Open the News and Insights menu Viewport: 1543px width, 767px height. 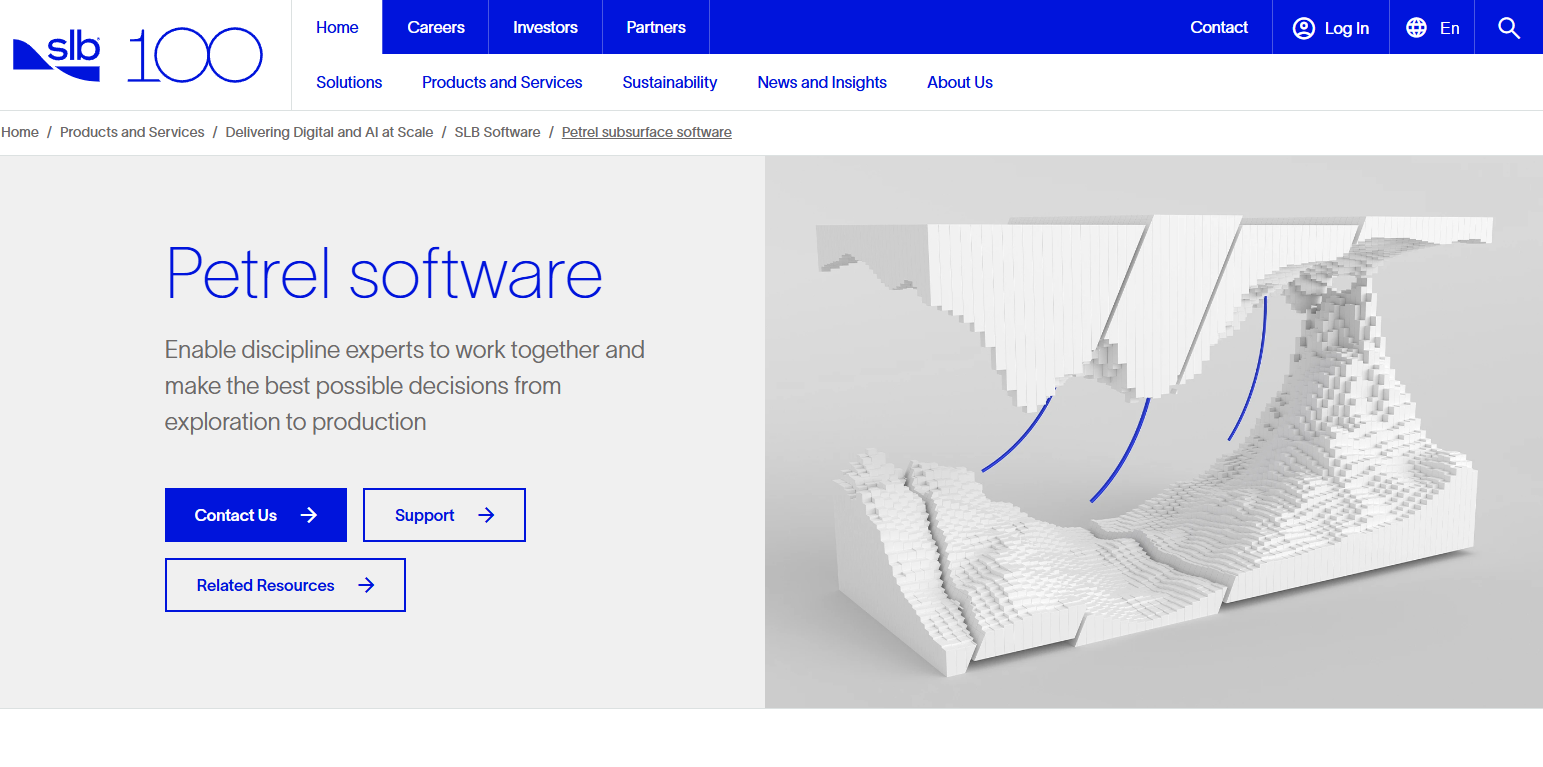(x=822, y=82)
